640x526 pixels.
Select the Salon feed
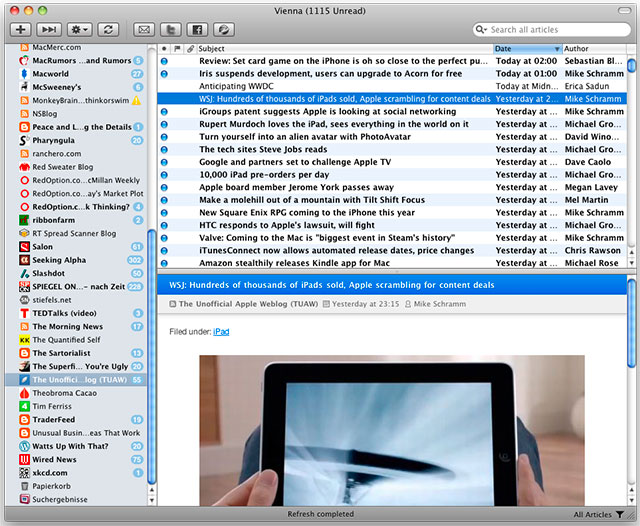(76, 247)
